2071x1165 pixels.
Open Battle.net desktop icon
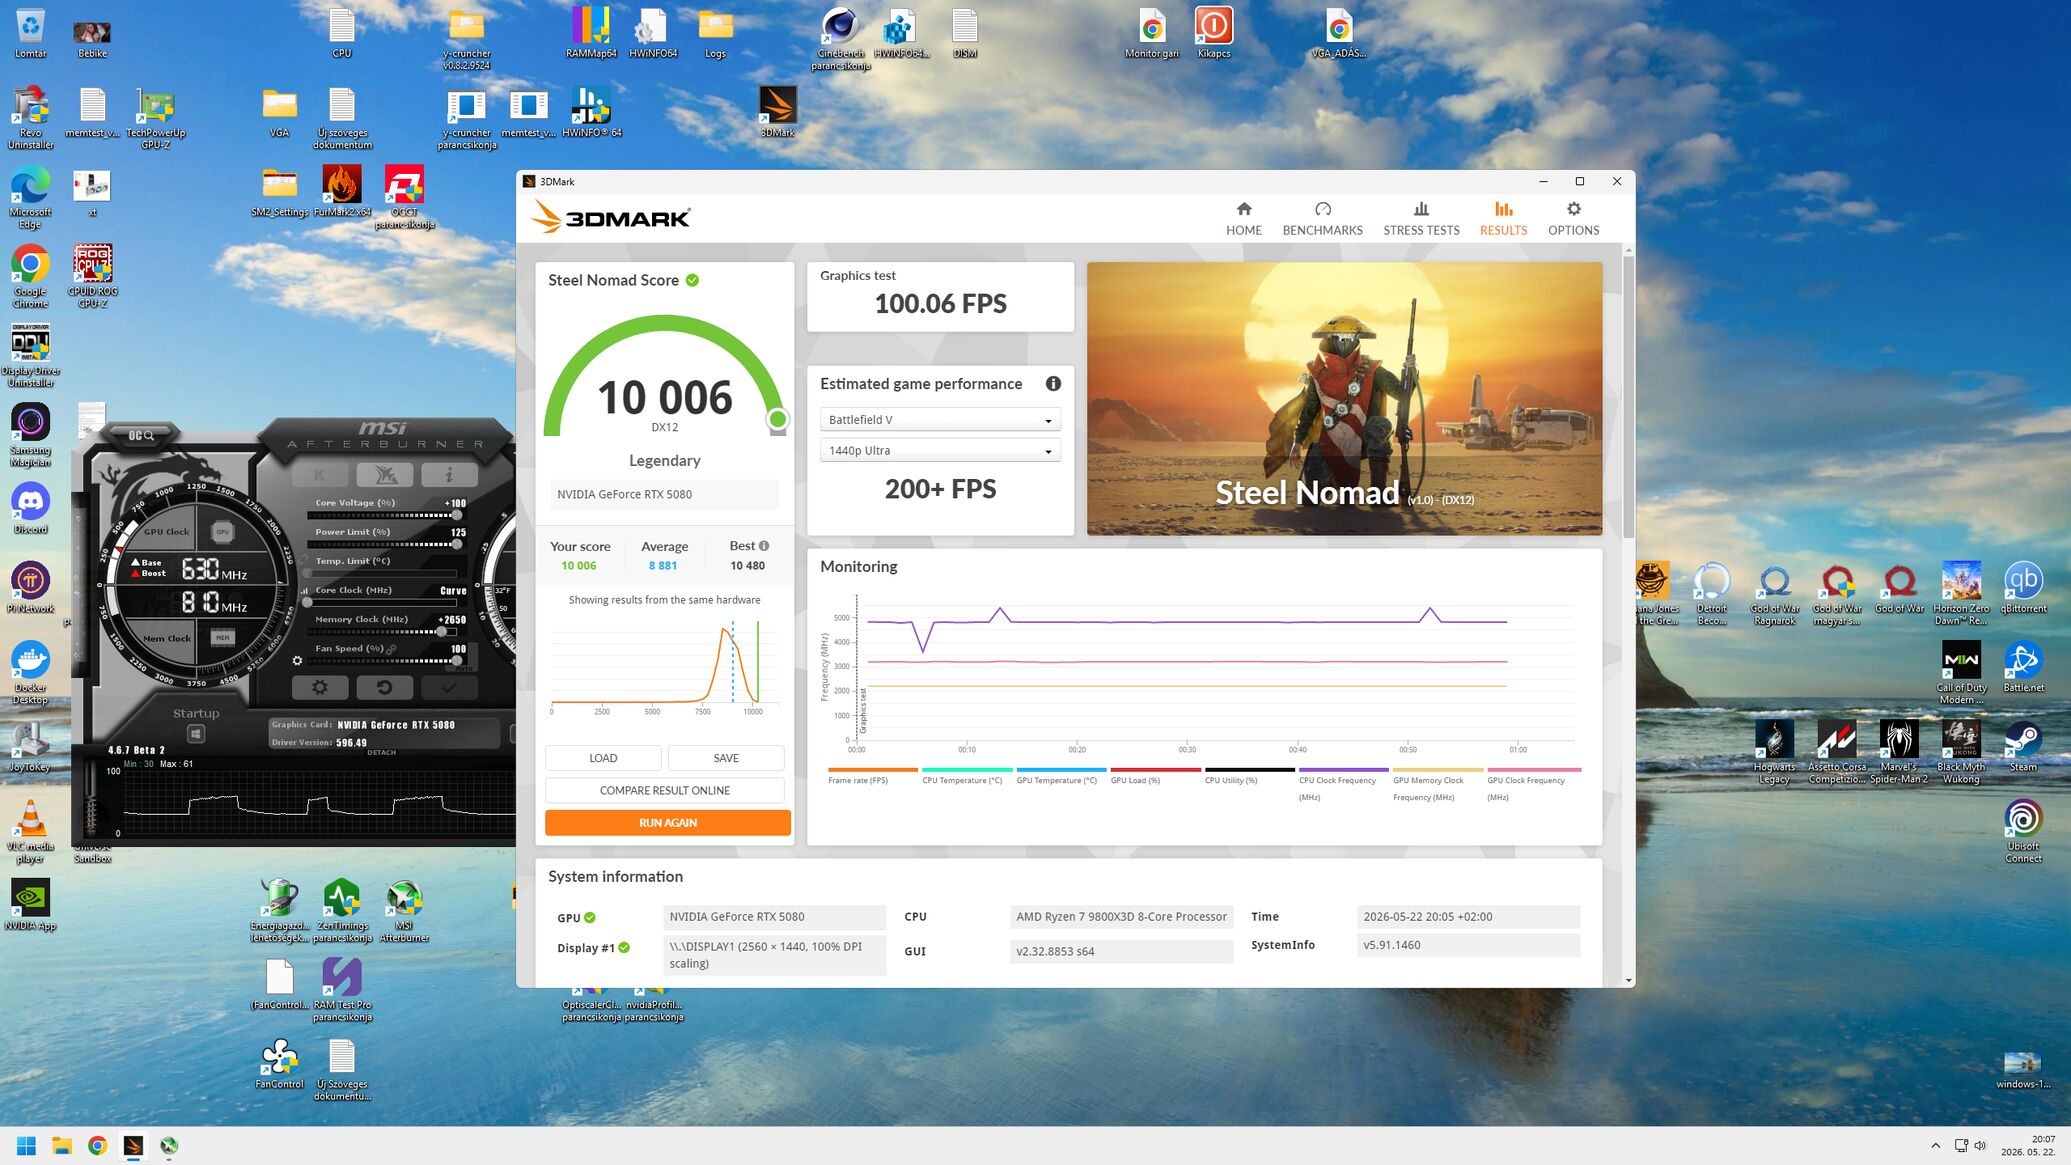pos(2023,667)
